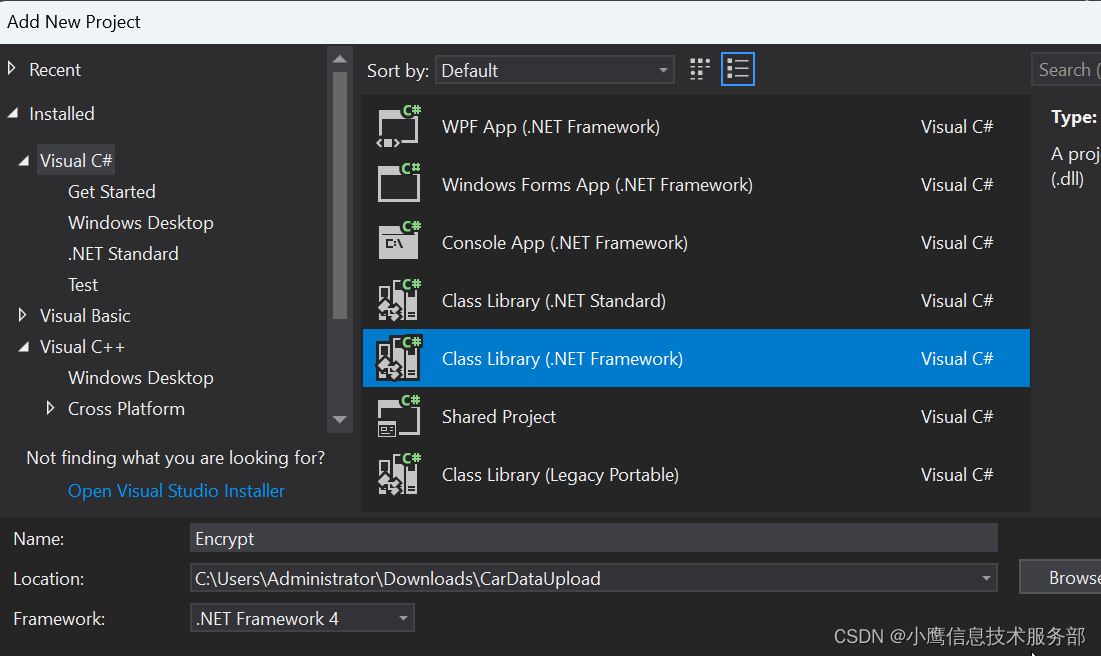Click the Shared Project template icon
The width and height of the screenshot is (1101, 656).
pyautogui.click(x=399, y=416)
